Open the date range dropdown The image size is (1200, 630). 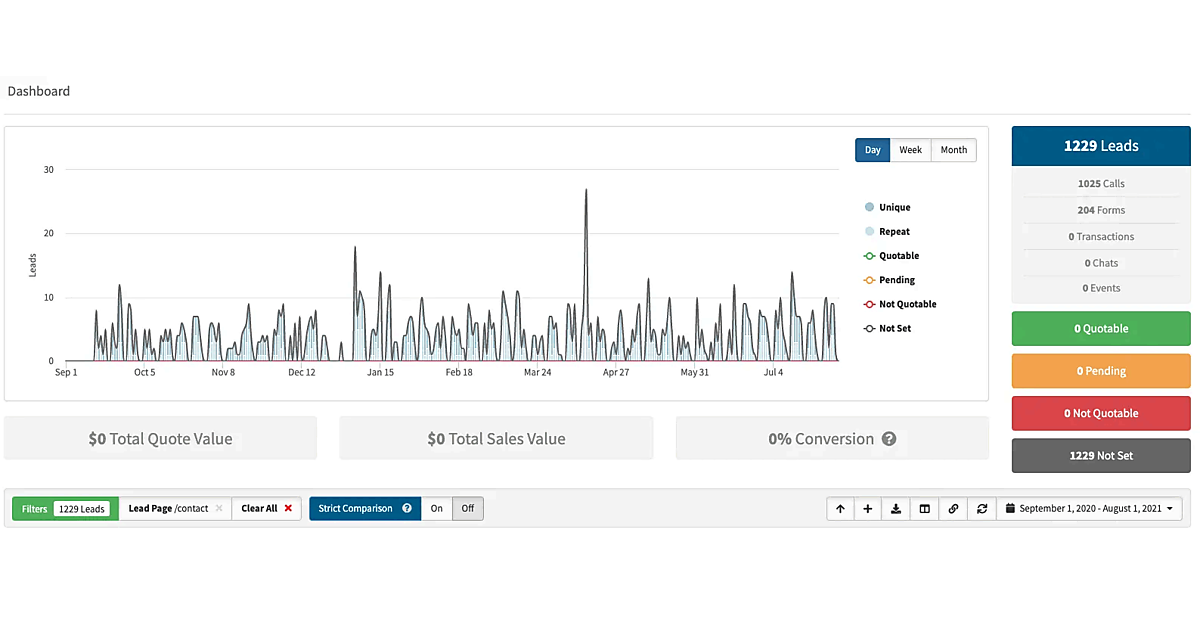[x=1089, y=509]
